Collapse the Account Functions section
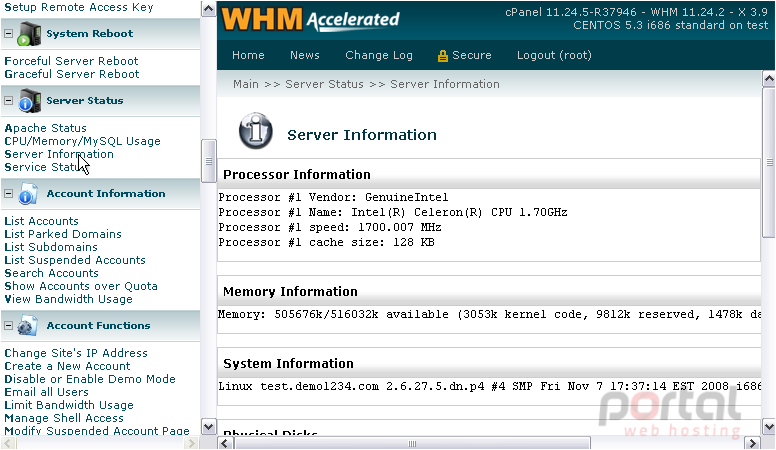This screenshot has width=776, height=450. click(x=8, y=326)
